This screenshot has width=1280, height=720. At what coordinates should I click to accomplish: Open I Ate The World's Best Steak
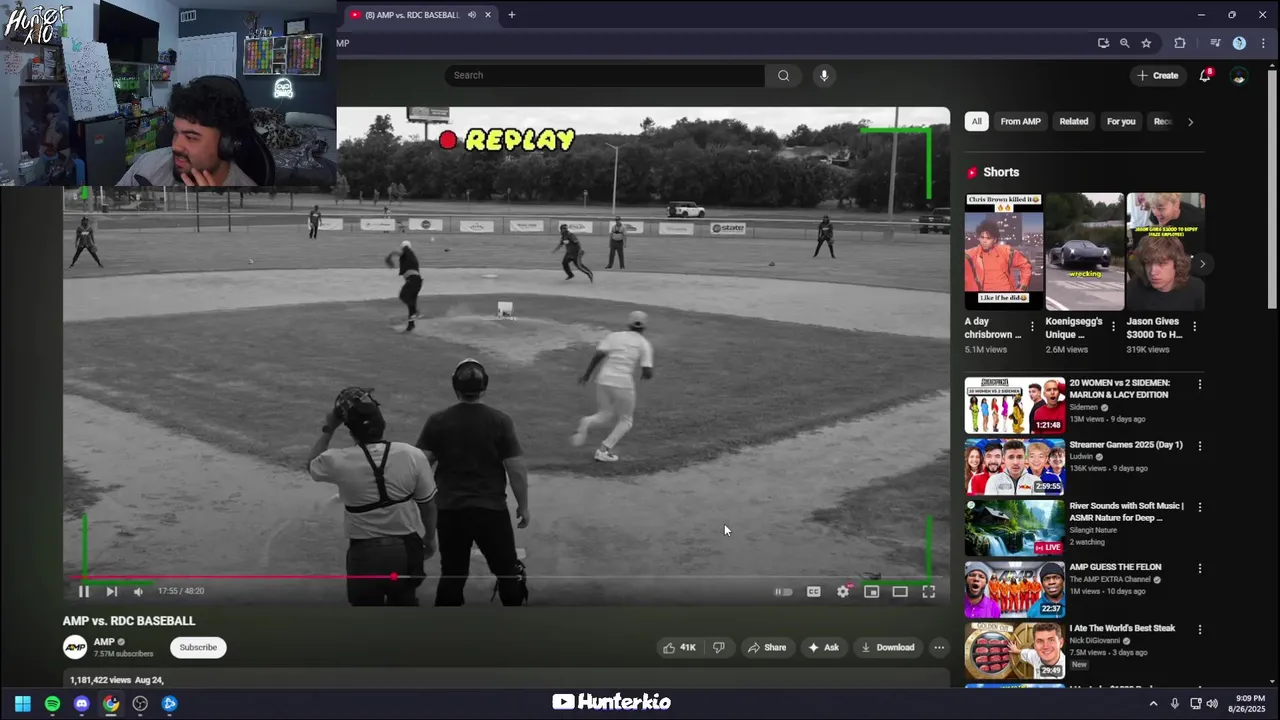tap(1015, 650)
